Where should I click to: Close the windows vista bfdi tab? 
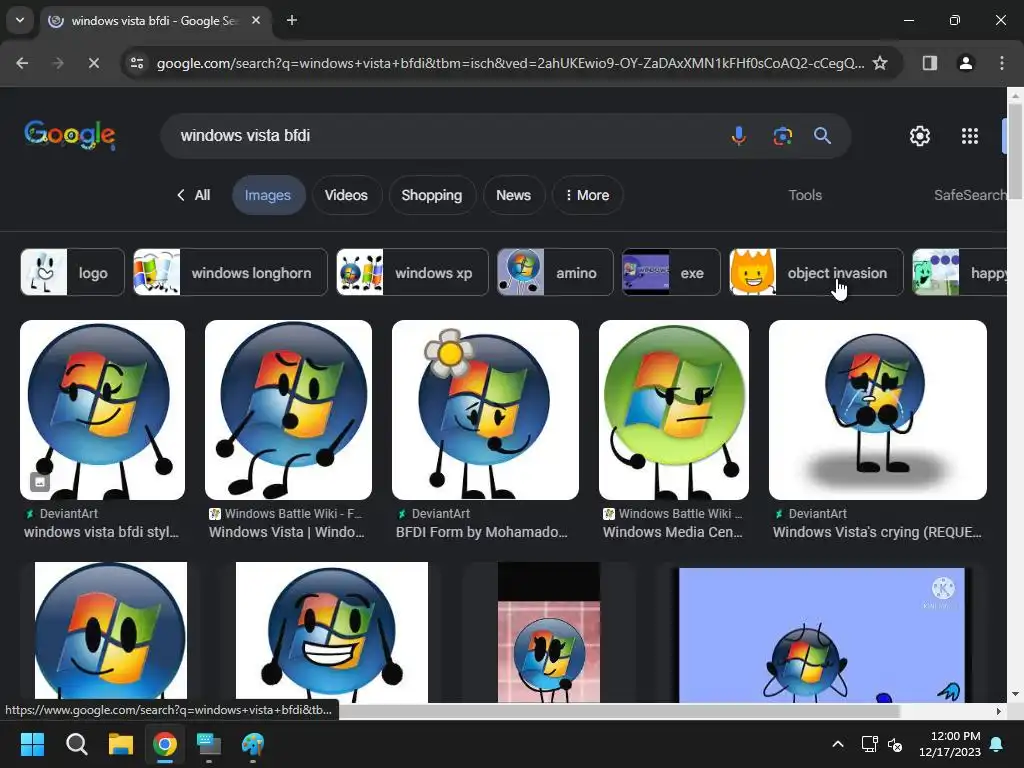coord(256,20)
